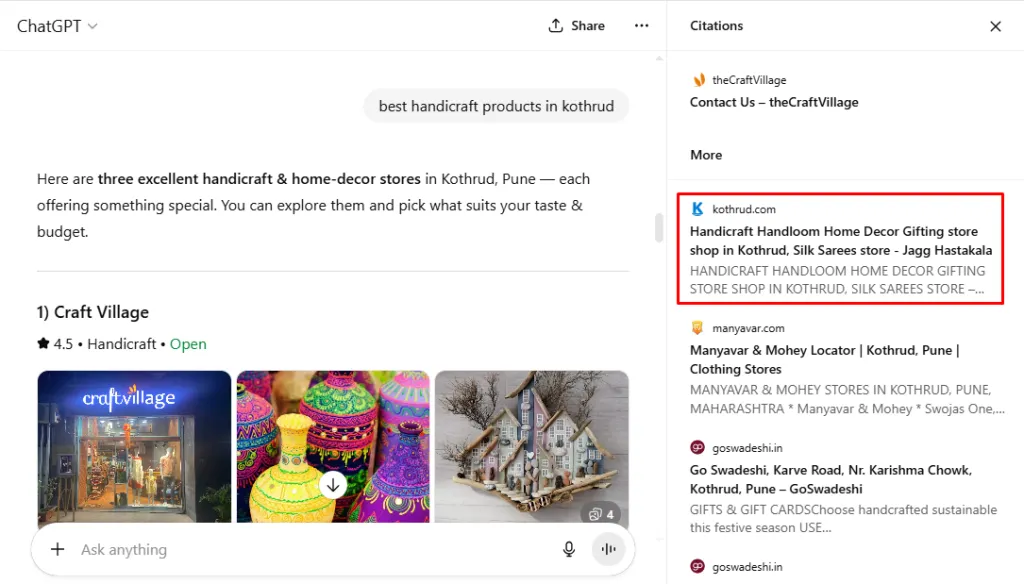Open the ChatGPT model dropdown

[x=57, y=26]
